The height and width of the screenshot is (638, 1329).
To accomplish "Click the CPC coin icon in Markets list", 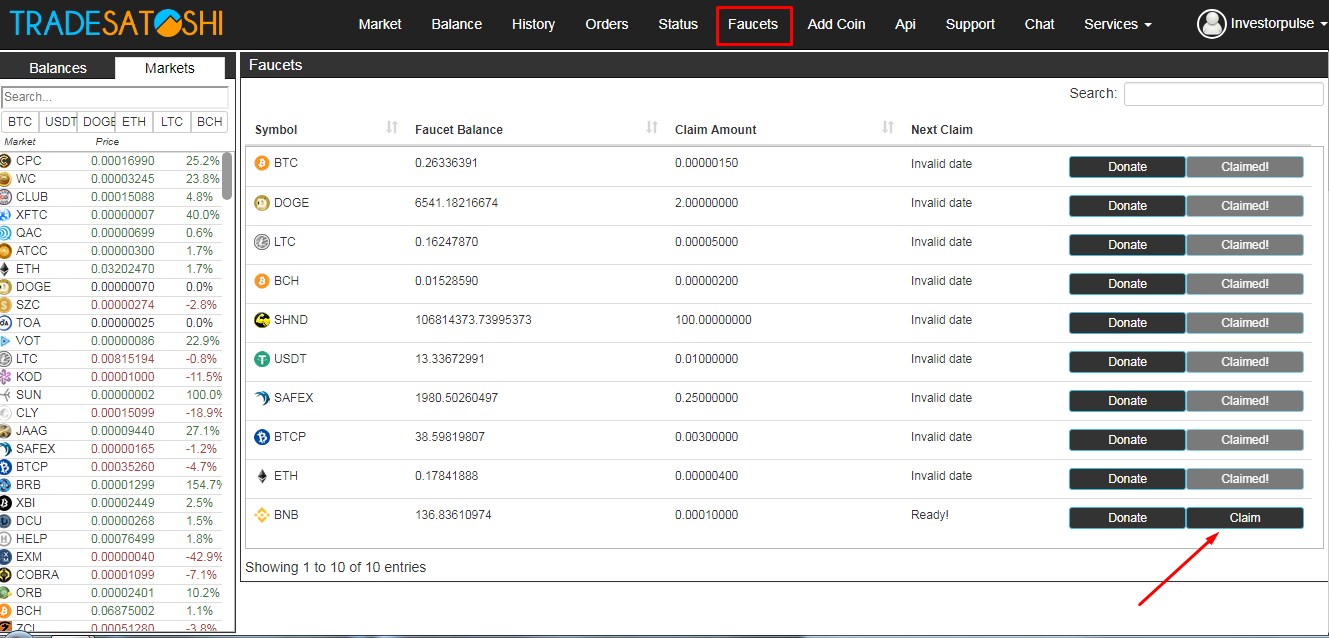I will tap(6, 161).
